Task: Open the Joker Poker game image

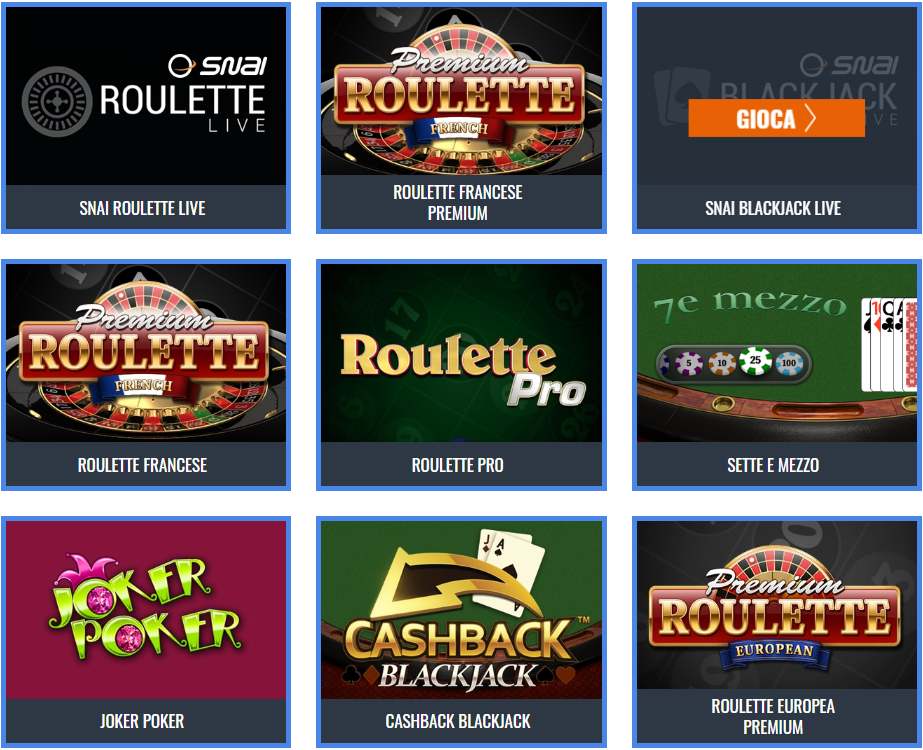Action: (x=146, y=610)
